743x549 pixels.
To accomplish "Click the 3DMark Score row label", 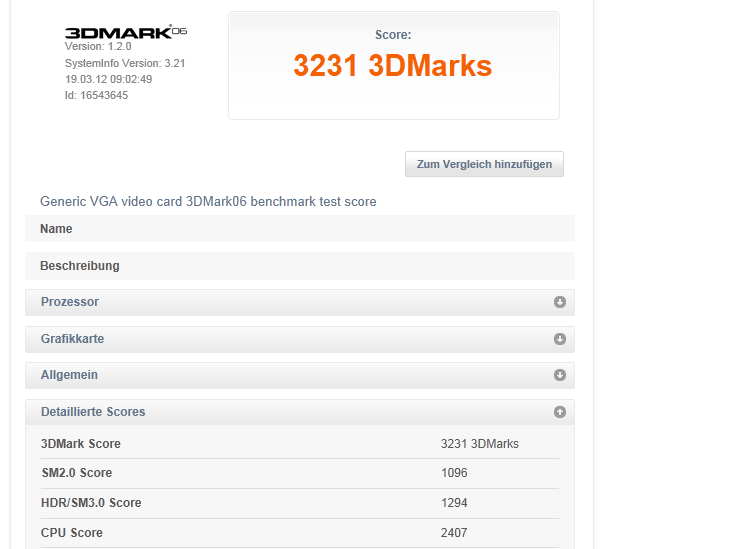I will (x=81, y=444).
